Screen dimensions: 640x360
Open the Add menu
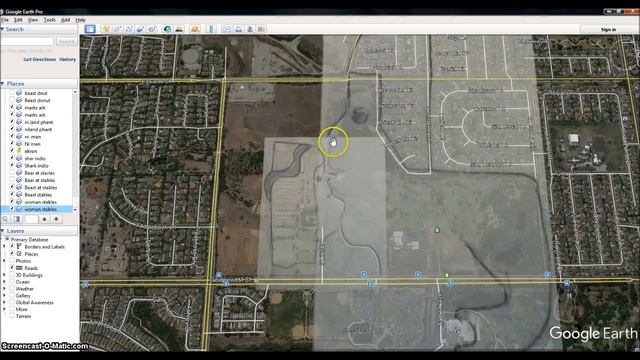65,20
